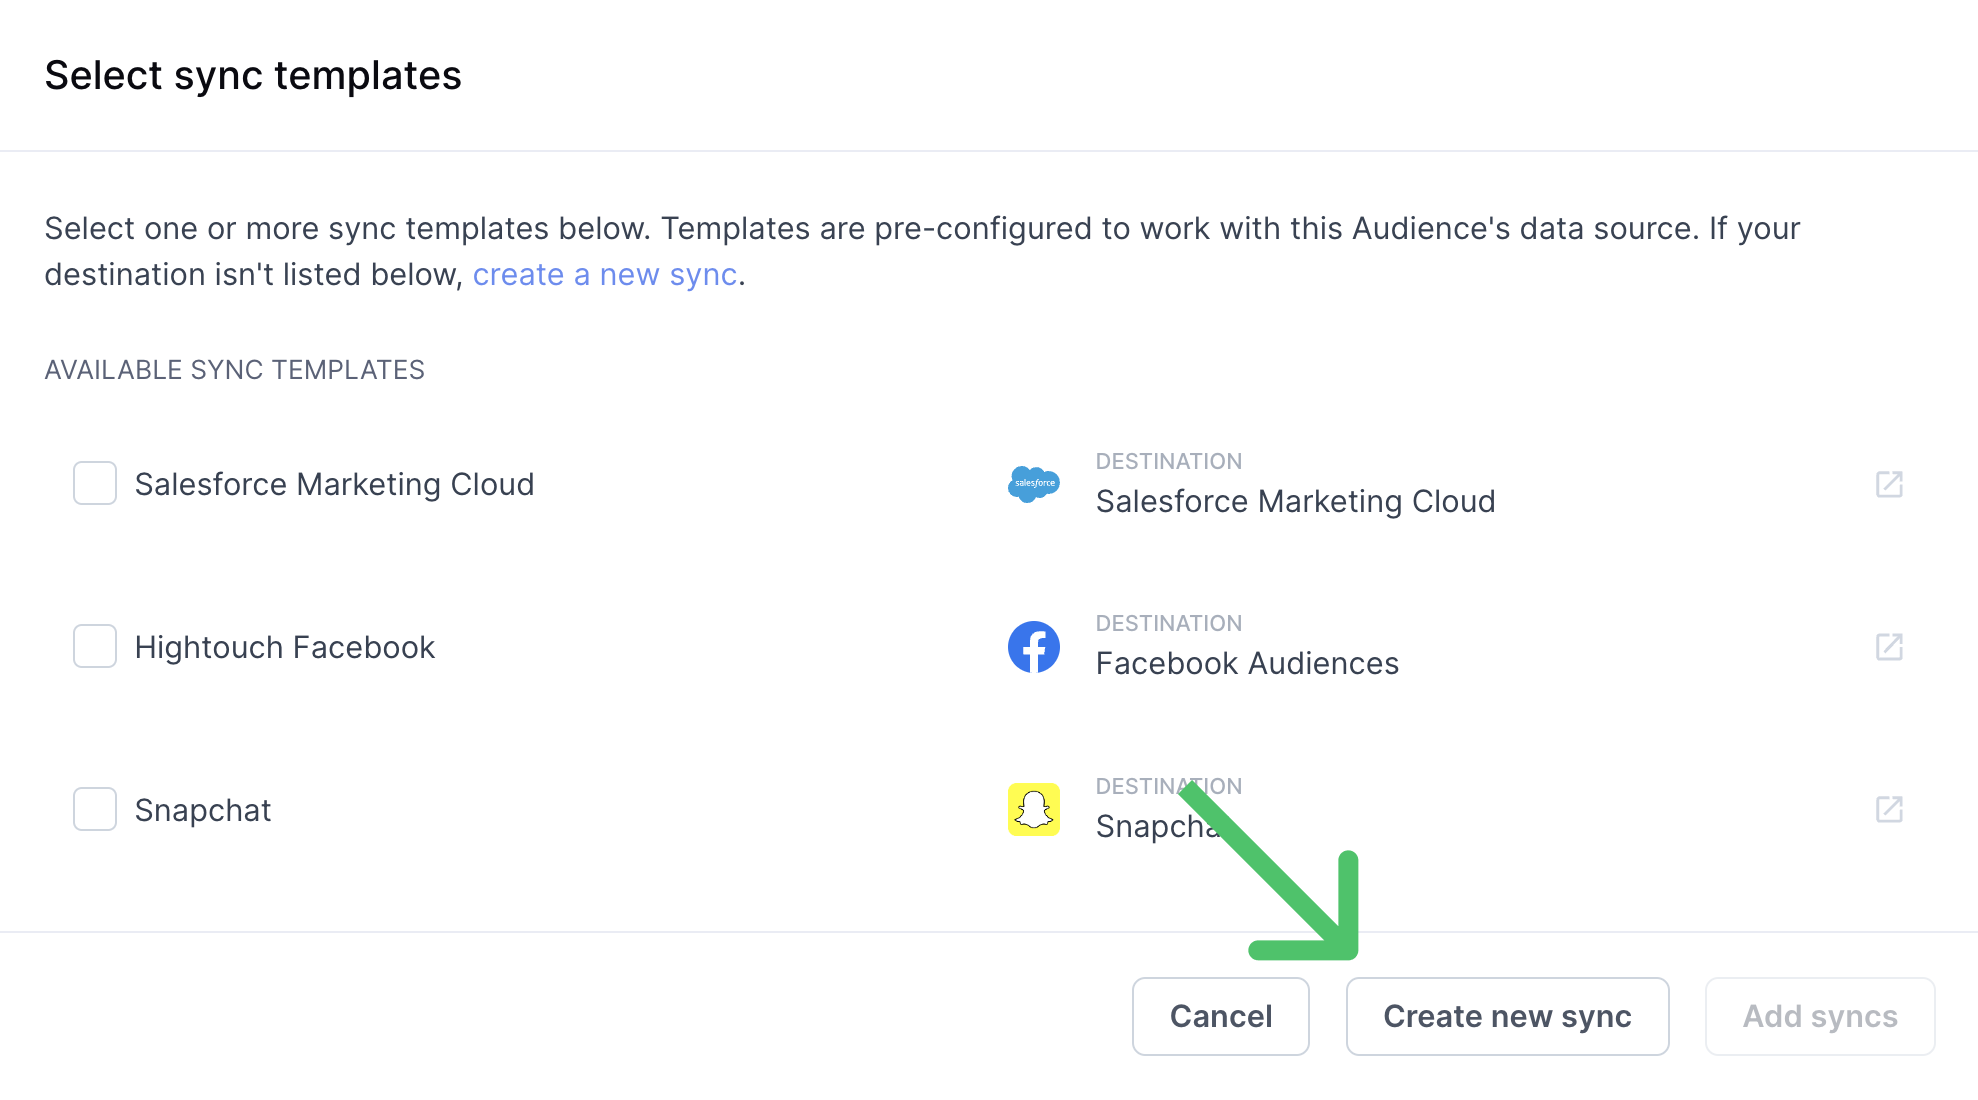Click Salesforce Marketing Cloud destination name
This screenshot has width=1978, height=1100.
tap(1296, 501)
